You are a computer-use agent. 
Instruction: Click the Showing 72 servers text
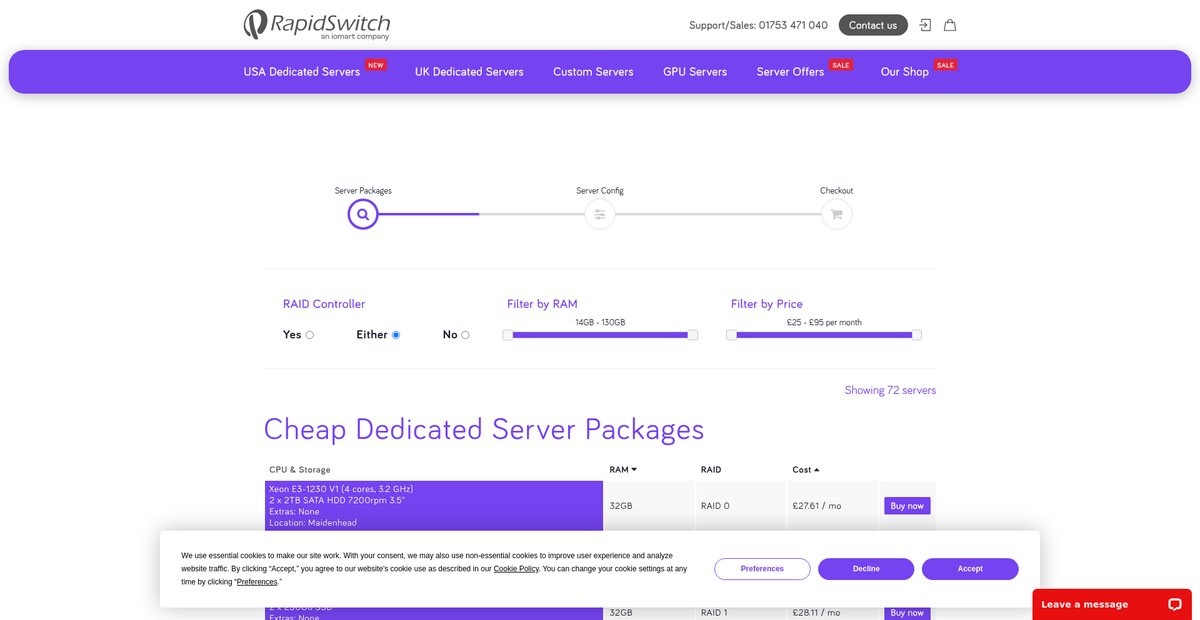[x=890, y=390]
